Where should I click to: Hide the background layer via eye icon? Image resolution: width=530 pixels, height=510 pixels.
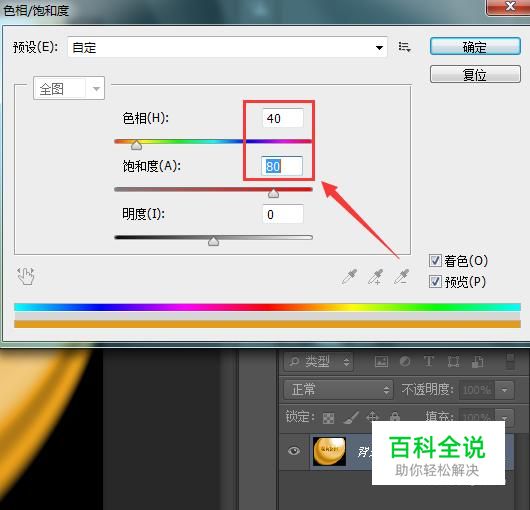click(294, 451)
